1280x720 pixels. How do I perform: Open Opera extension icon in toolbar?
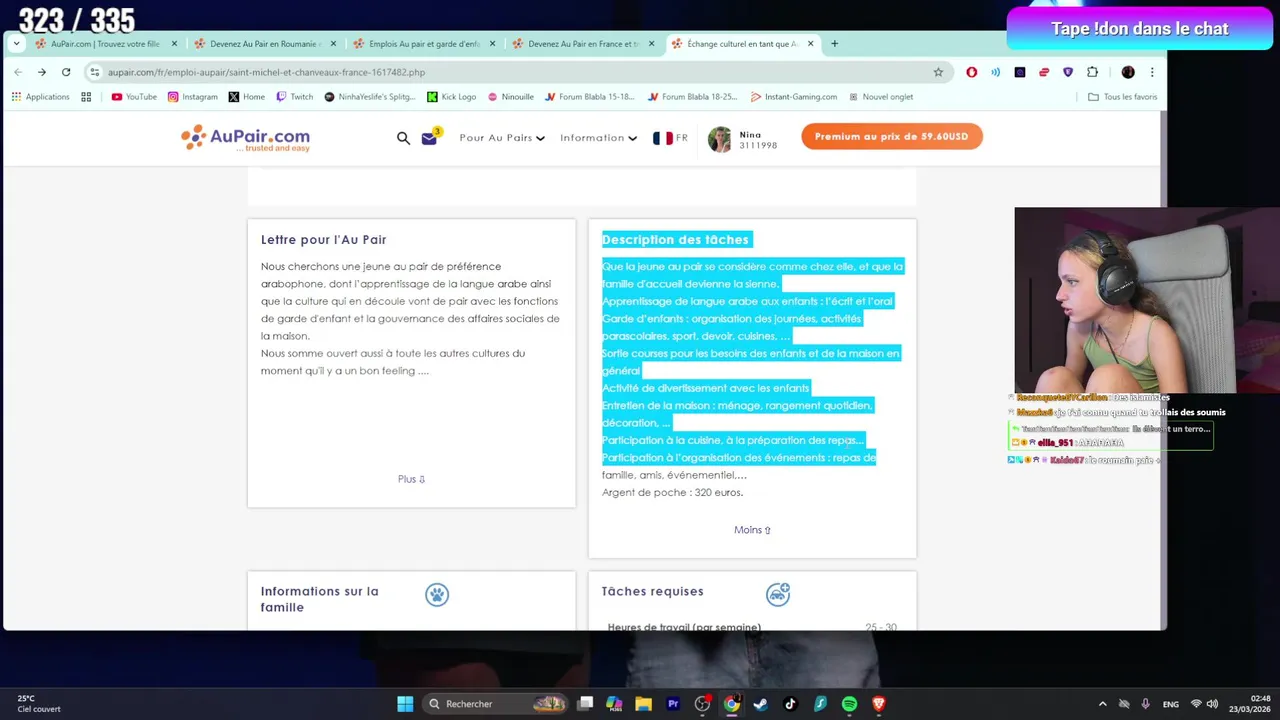pos(971,72)
